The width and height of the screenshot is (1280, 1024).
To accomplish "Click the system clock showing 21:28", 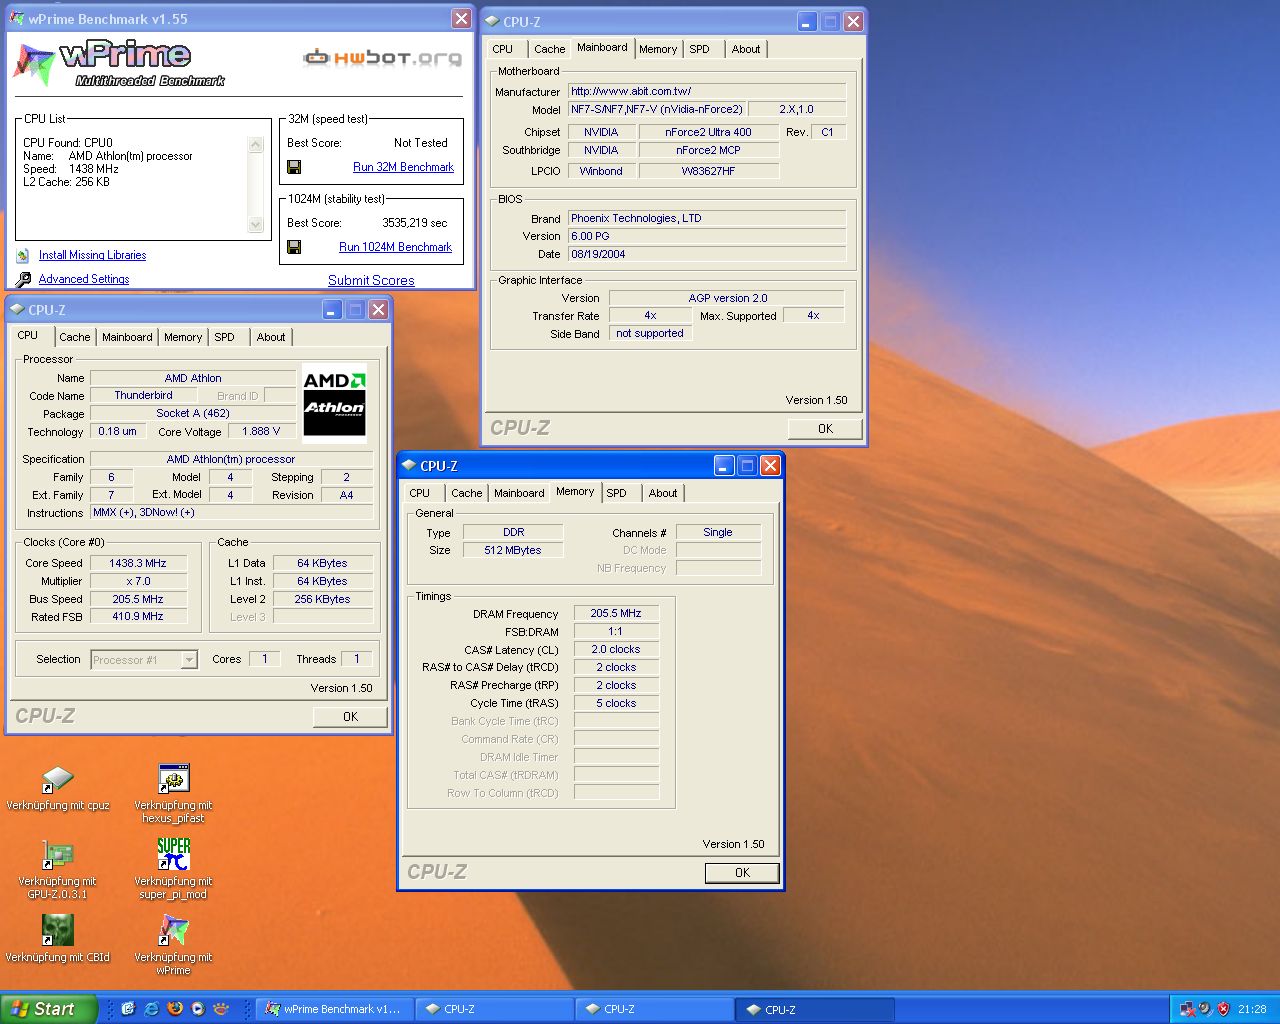I will coord(1252,1009).
